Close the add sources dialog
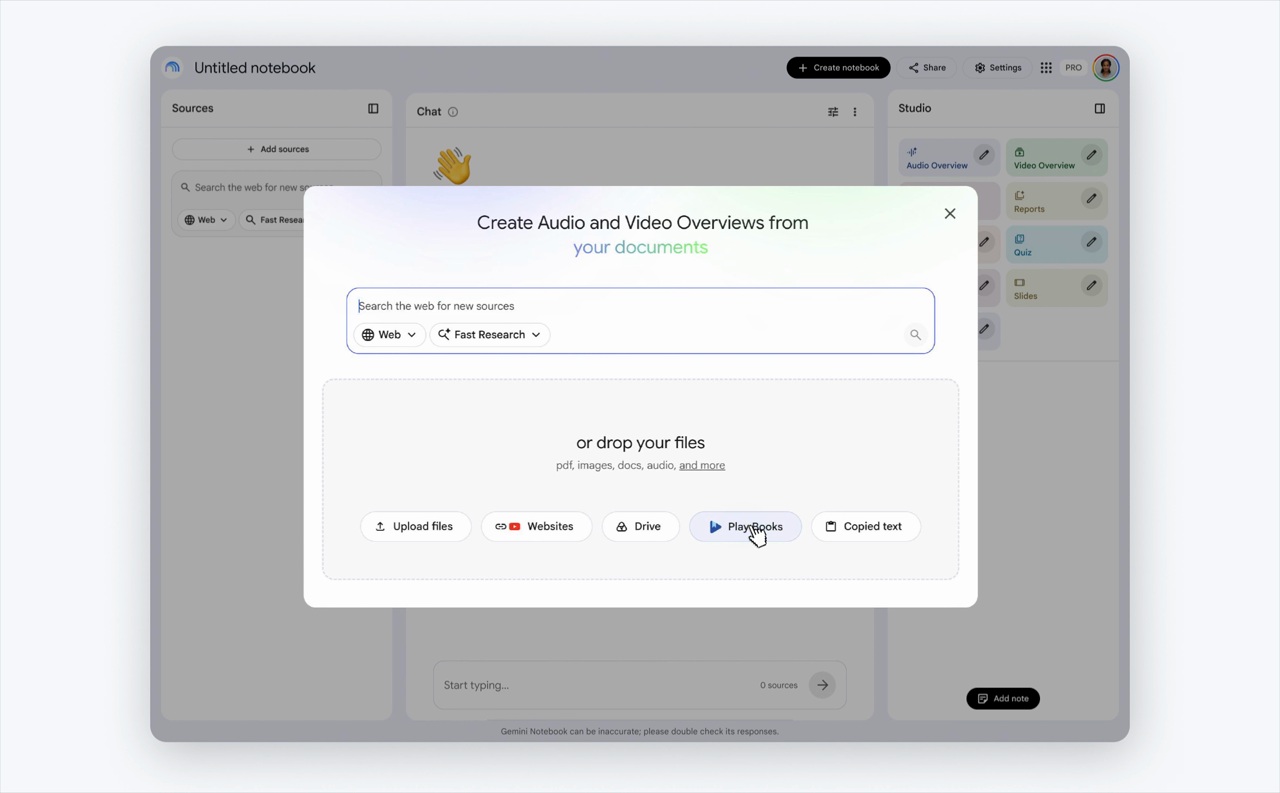Image resolution: width=1280 pixels, height=793 pixels. point(950,214)
